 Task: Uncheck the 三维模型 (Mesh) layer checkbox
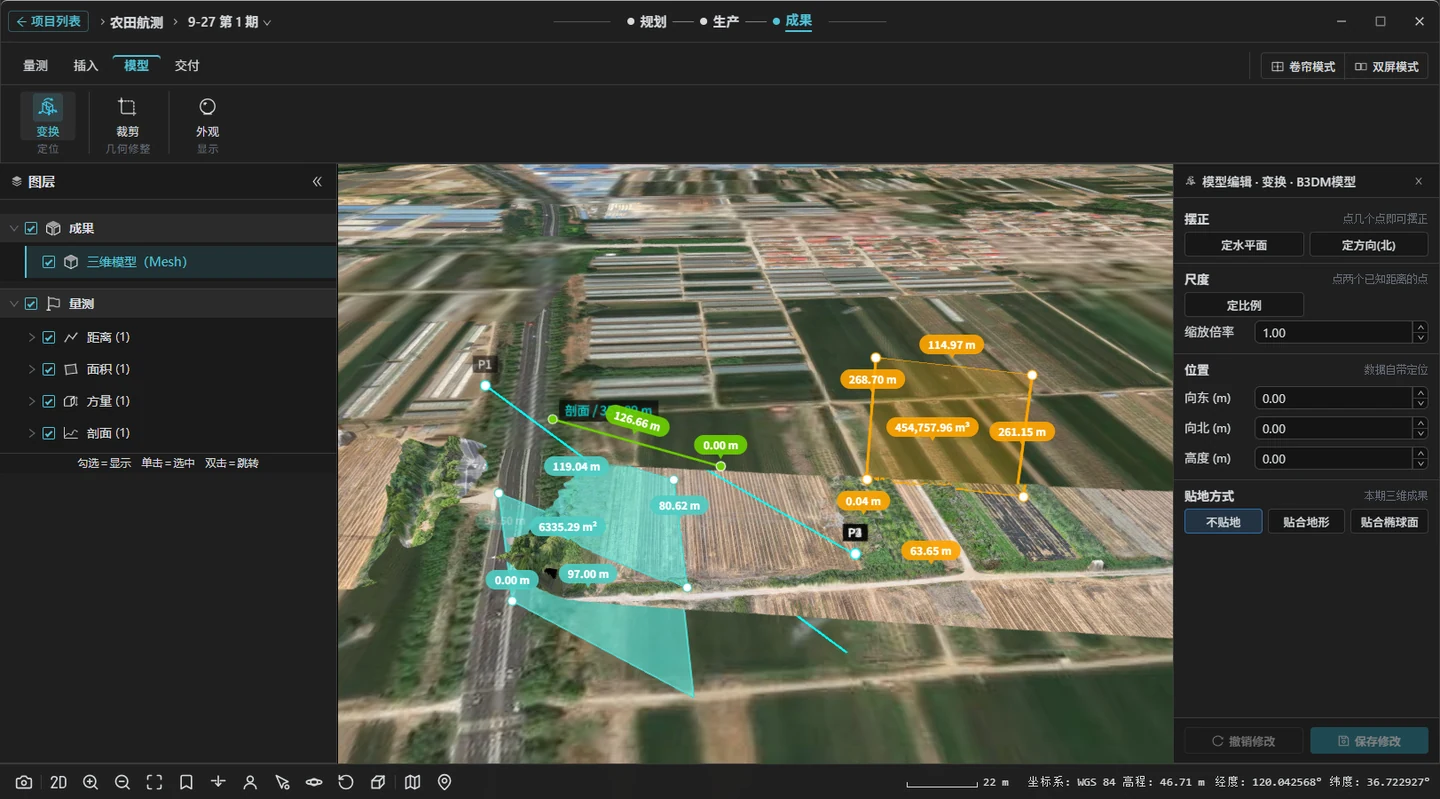pyautogui.click(x=49, y=262)
